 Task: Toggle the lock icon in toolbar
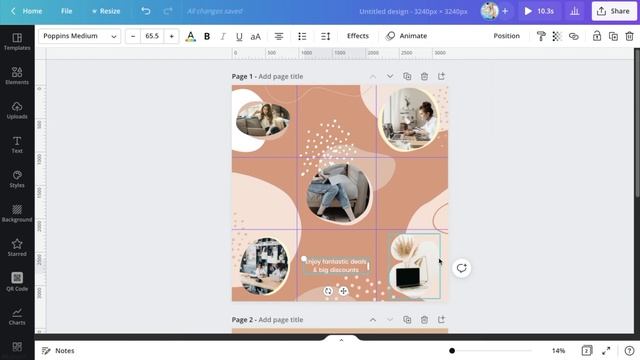click(597, 36)
